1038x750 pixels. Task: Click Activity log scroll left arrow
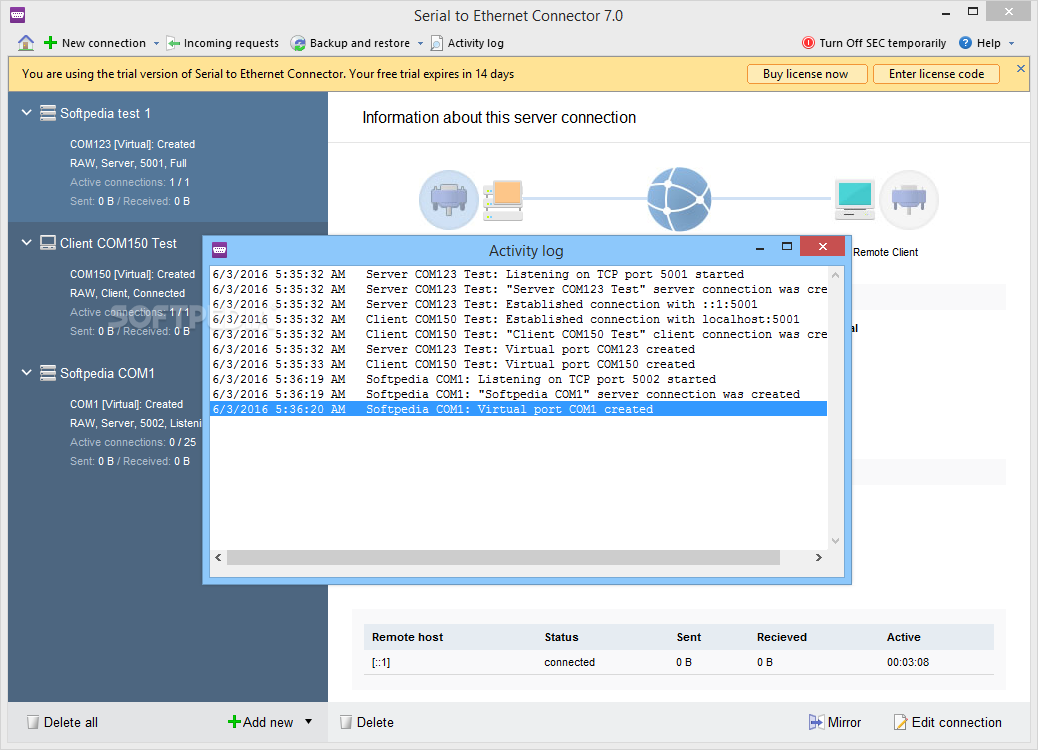[218, 557]
